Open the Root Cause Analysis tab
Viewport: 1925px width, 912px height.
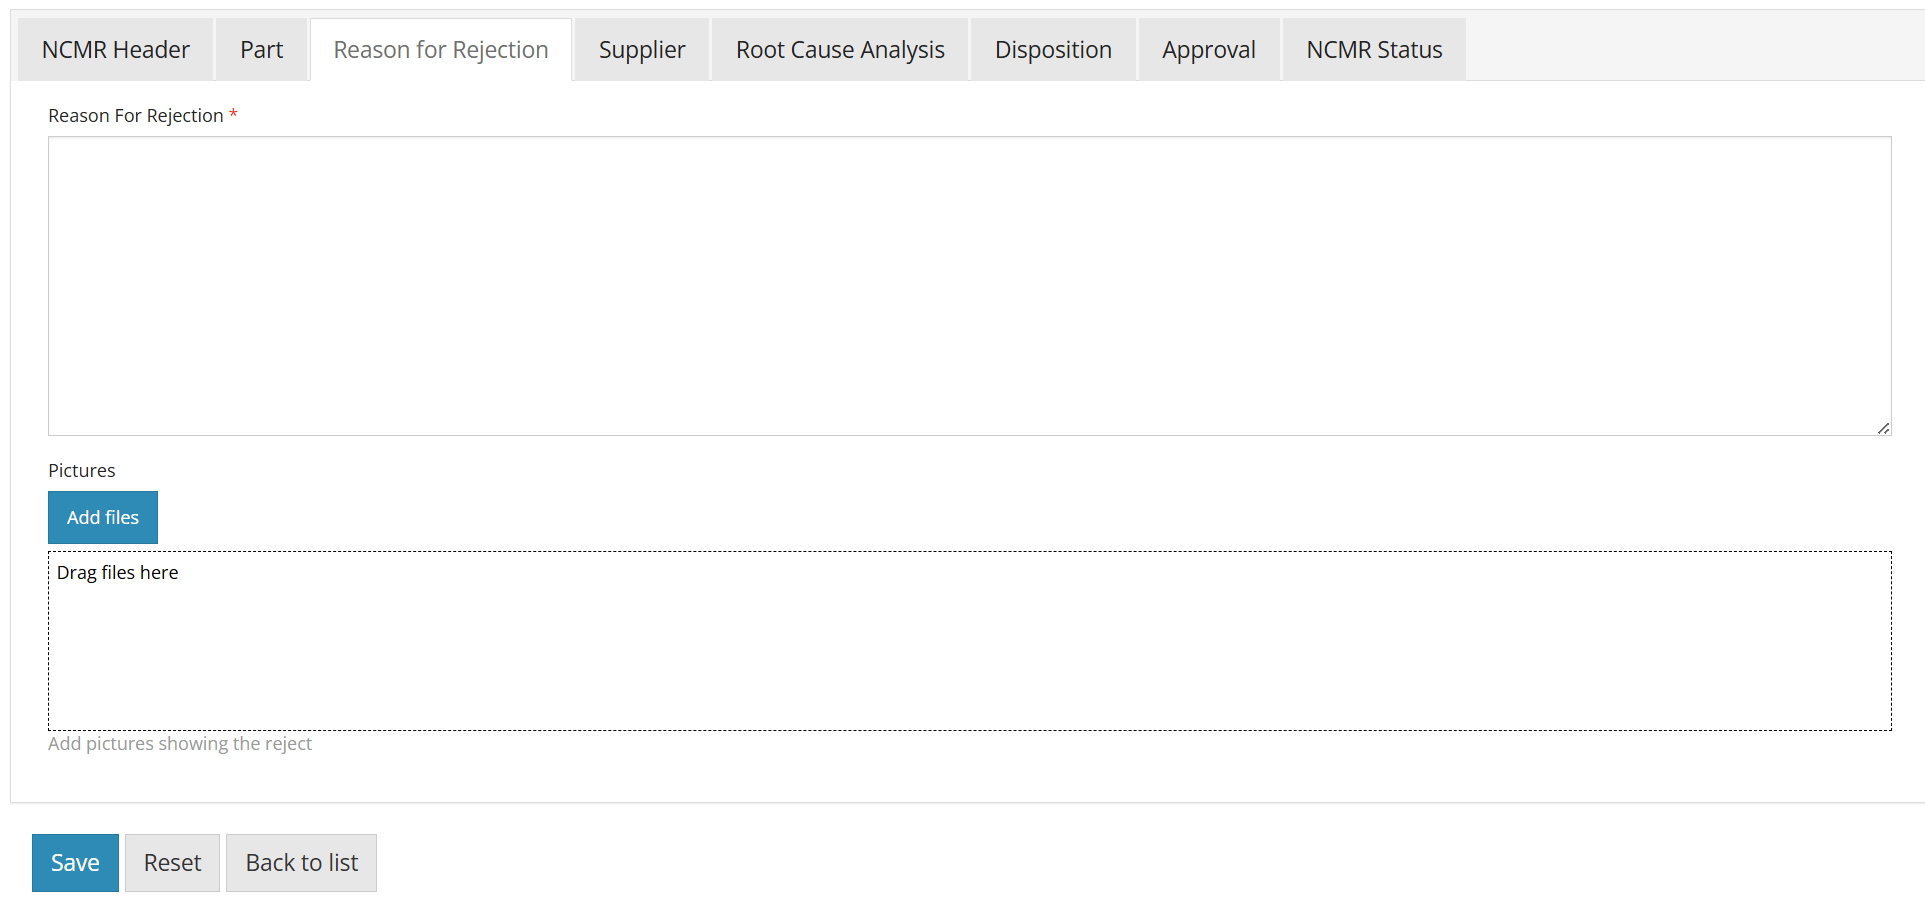pyautogui.click(x=839, y=48)
